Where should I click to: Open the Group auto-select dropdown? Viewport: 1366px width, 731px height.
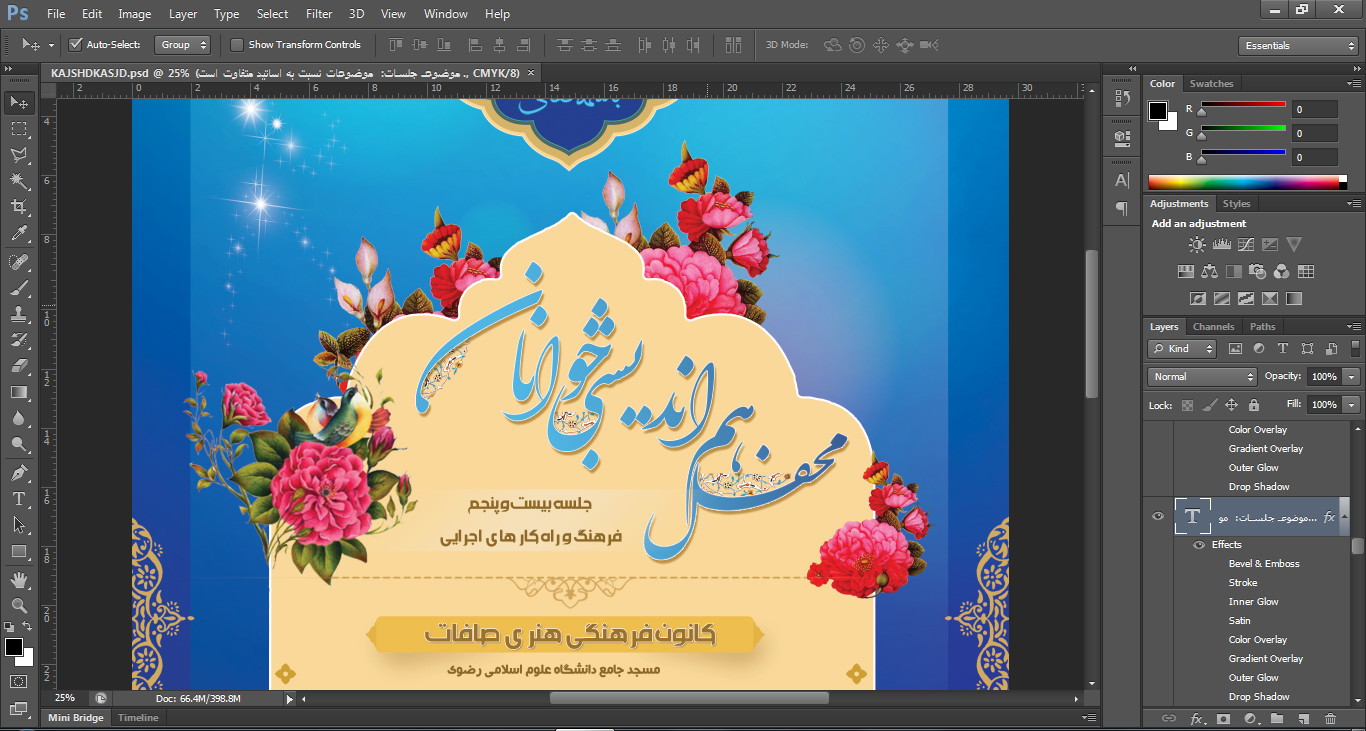184,45
